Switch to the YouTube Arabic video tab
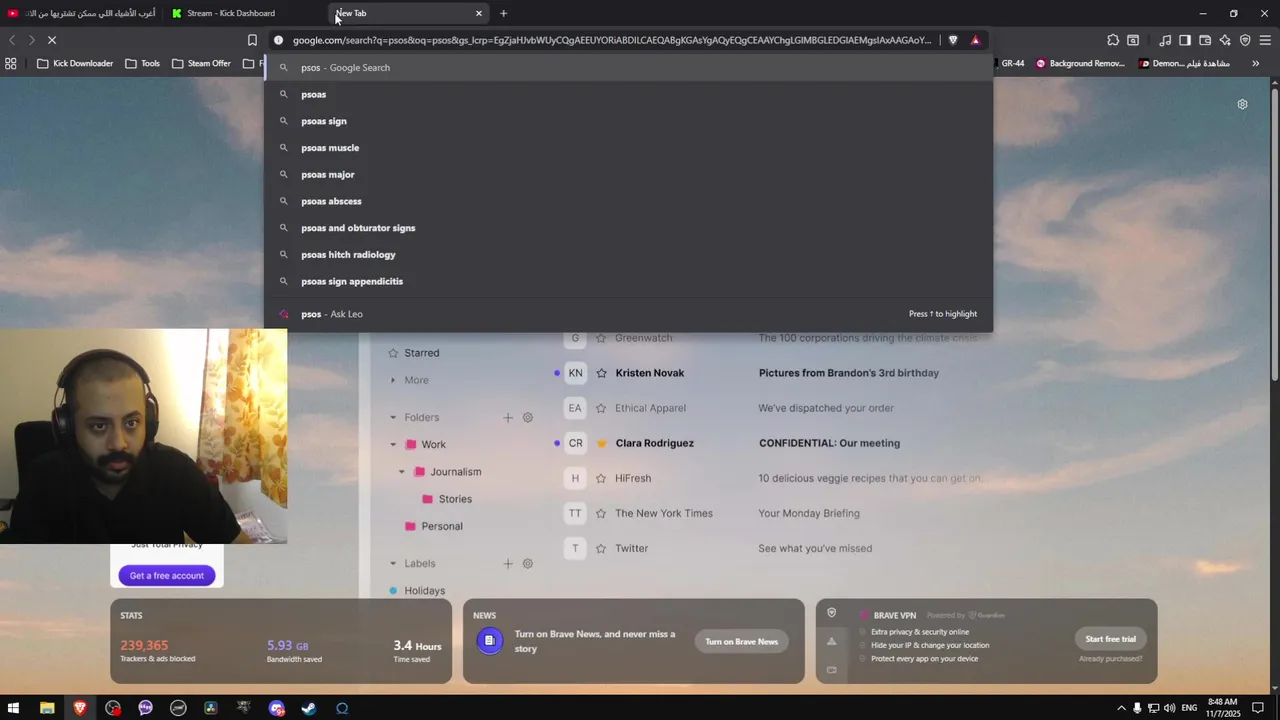The image size is (1280, 720). [x=81, y=13]
